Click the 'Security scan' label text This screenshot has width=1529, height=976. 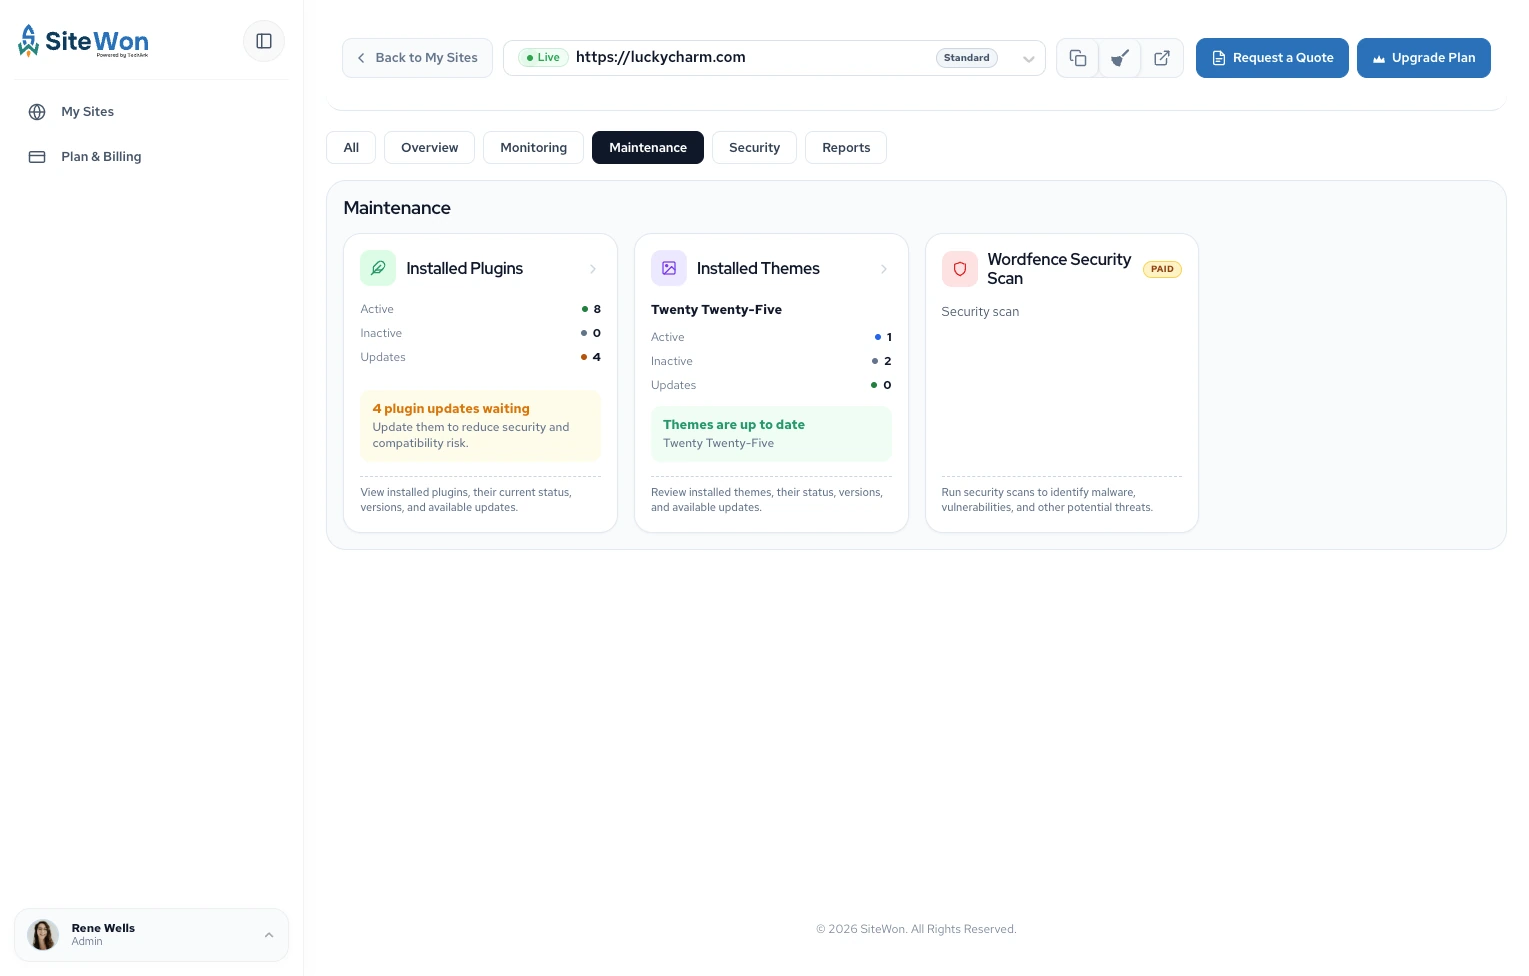point(980,312)
